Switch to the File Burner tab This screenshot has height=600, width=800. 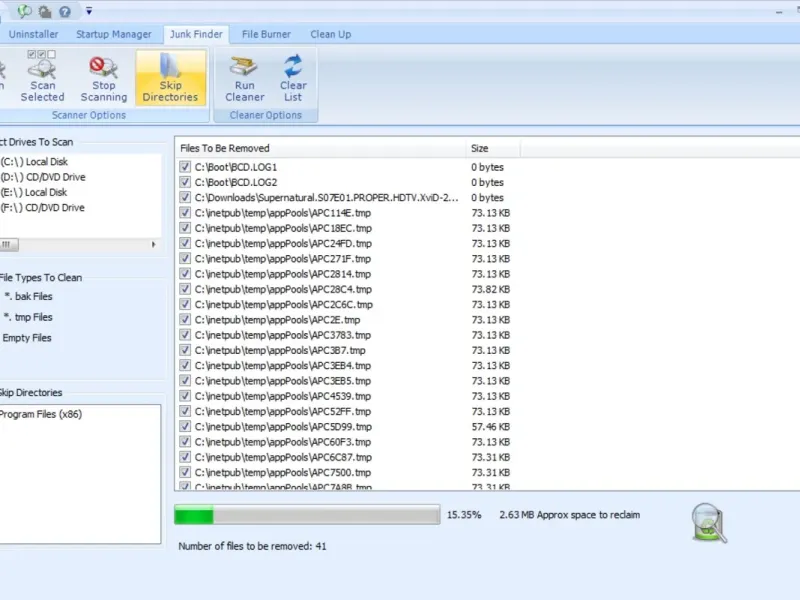(x=266, y=34)
